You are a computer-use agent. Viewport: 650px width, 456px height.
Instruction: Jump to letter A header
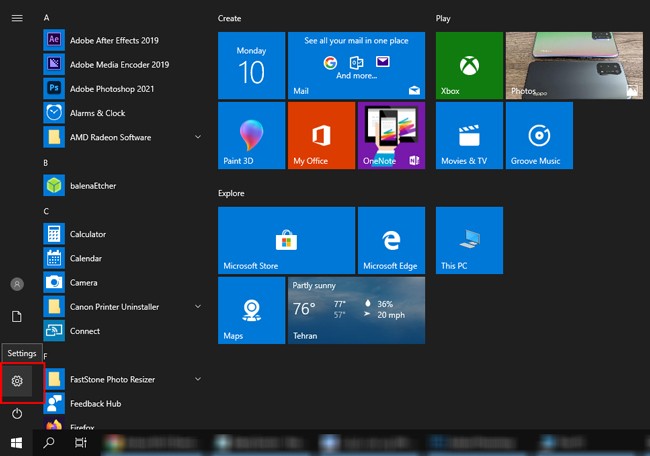(x=46, y=18)
